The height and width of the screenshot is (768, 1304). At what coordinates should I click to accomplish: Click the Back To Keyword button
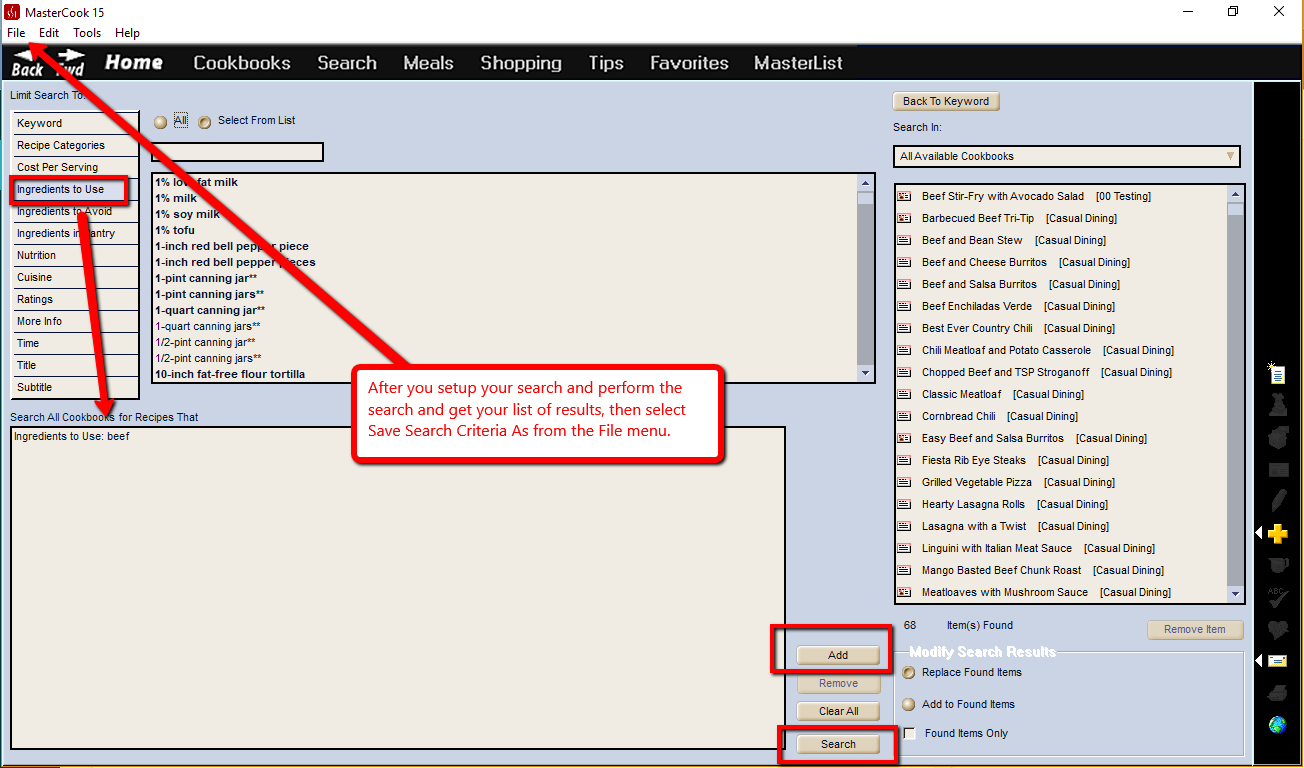(946, 101)
